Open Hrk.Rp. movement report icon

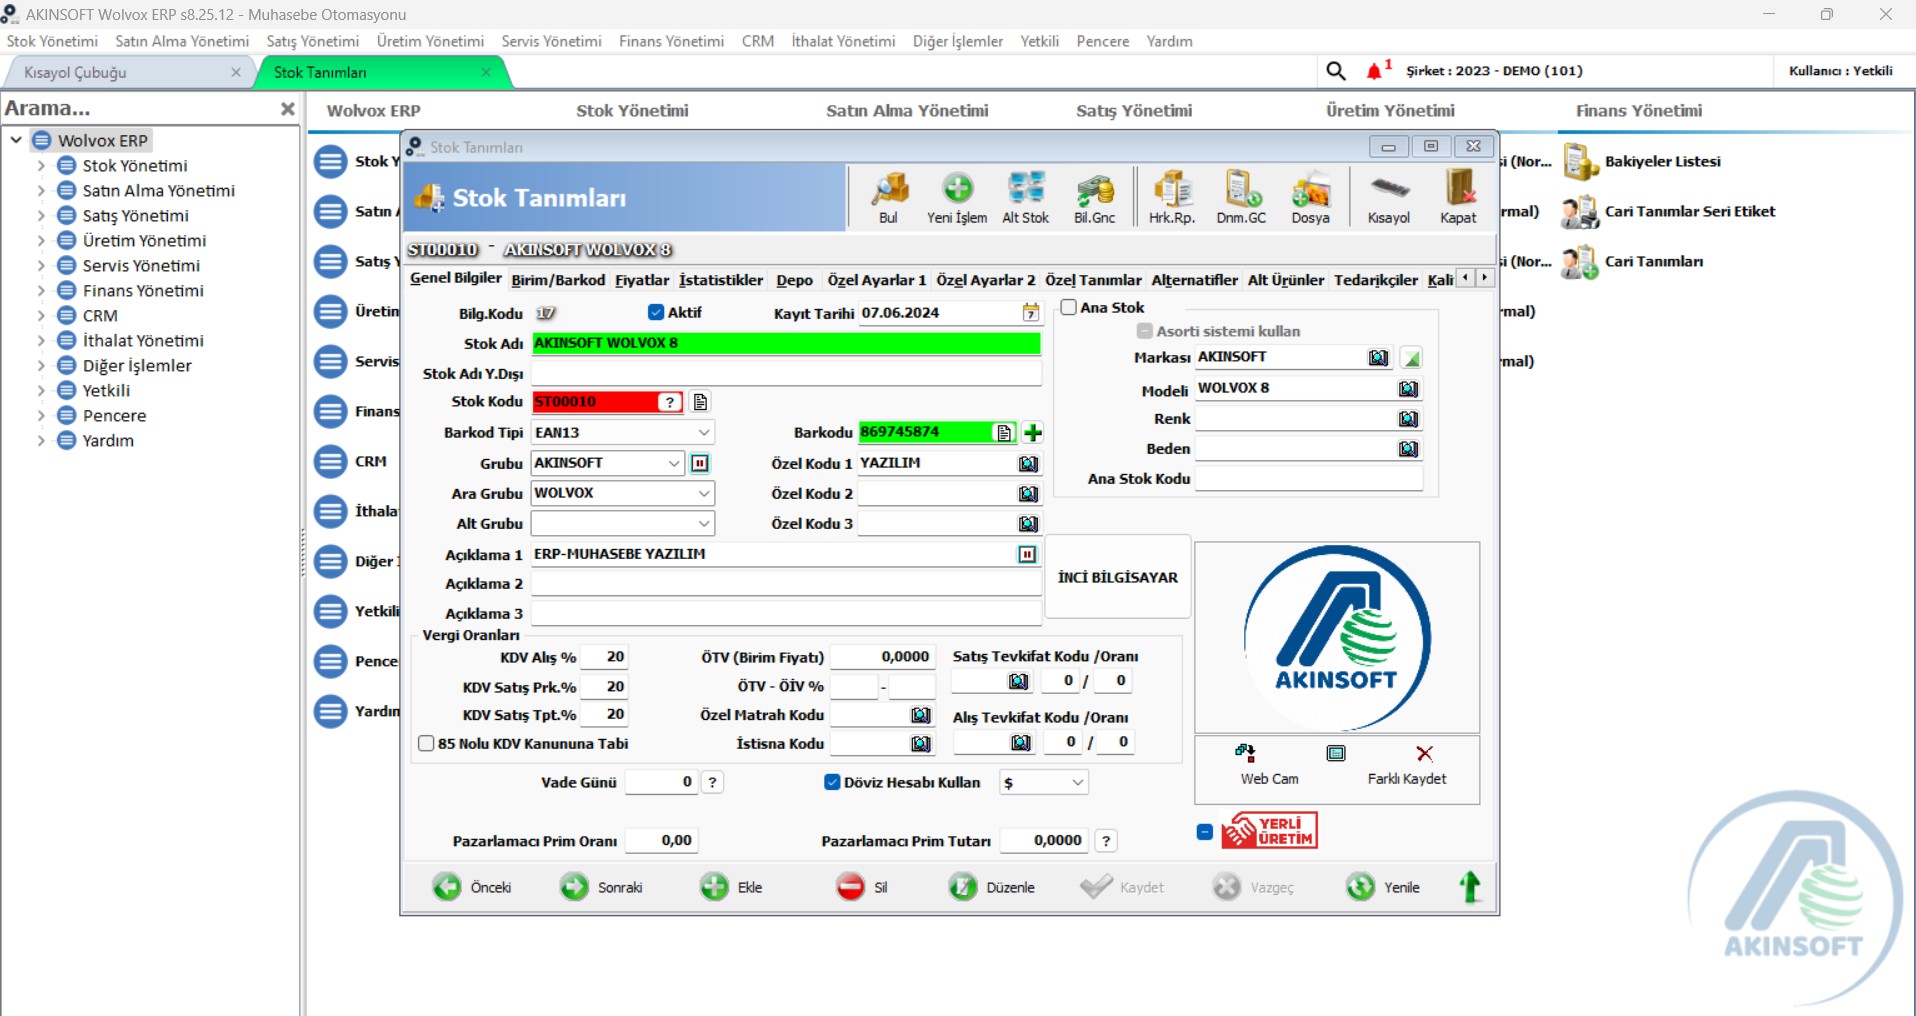click(x=1172, y=197)
